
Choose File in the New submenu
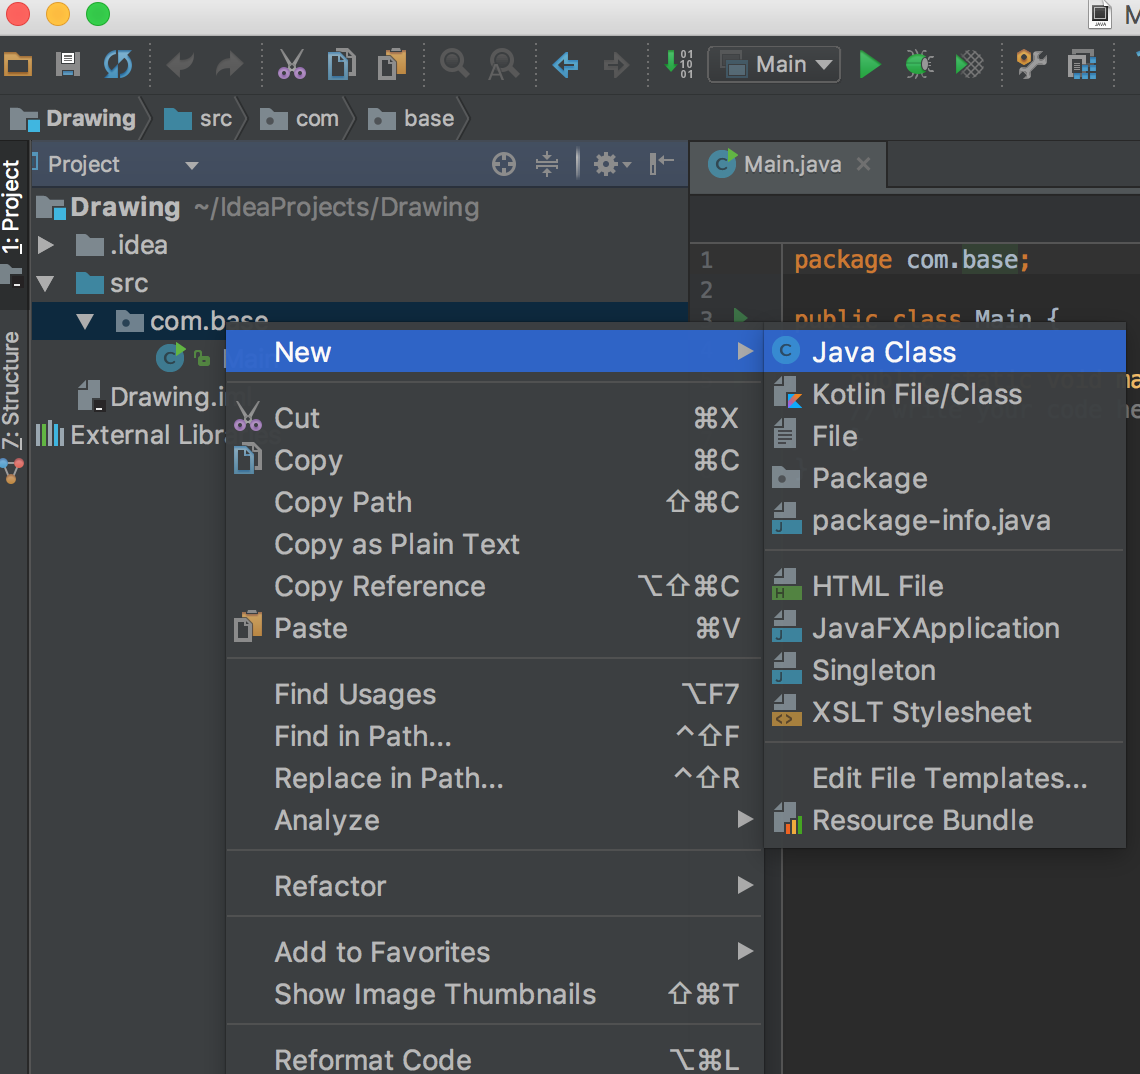point(945,436)
